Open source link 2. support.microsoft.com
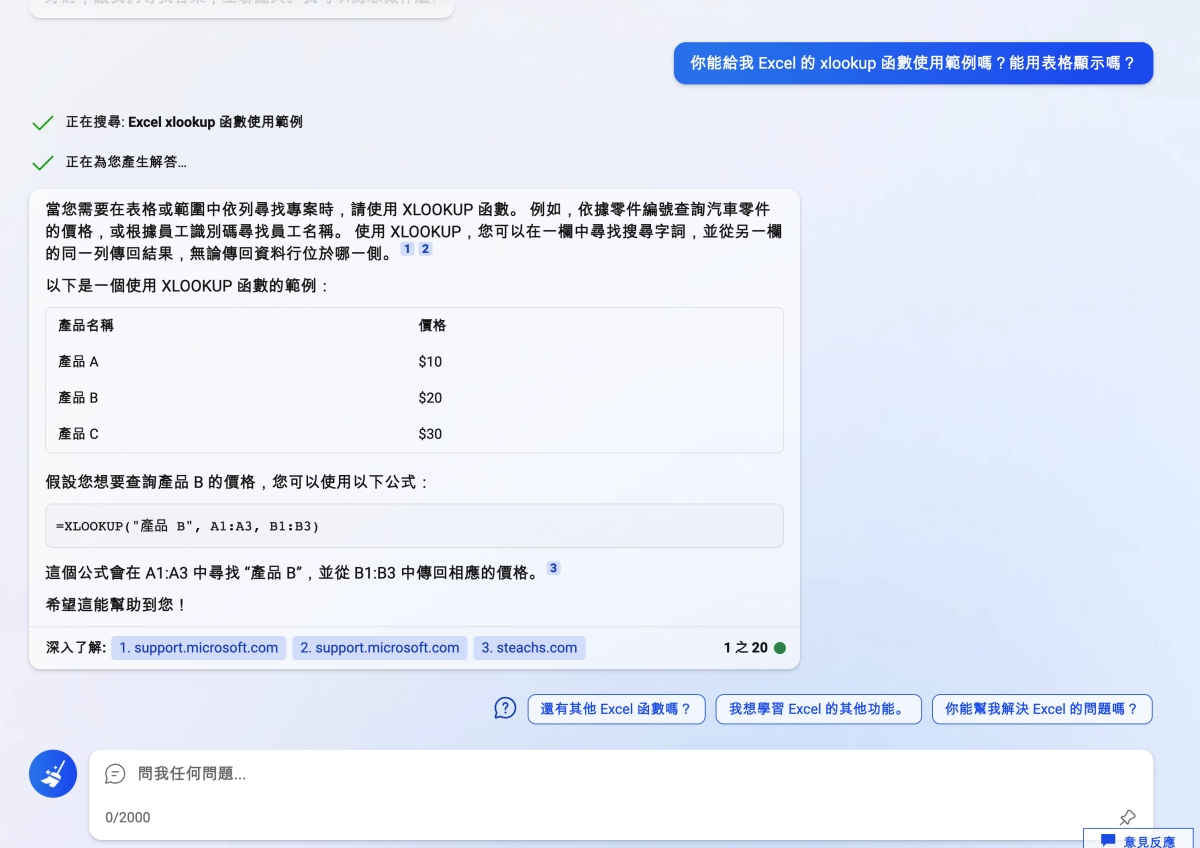 point(379,648)
